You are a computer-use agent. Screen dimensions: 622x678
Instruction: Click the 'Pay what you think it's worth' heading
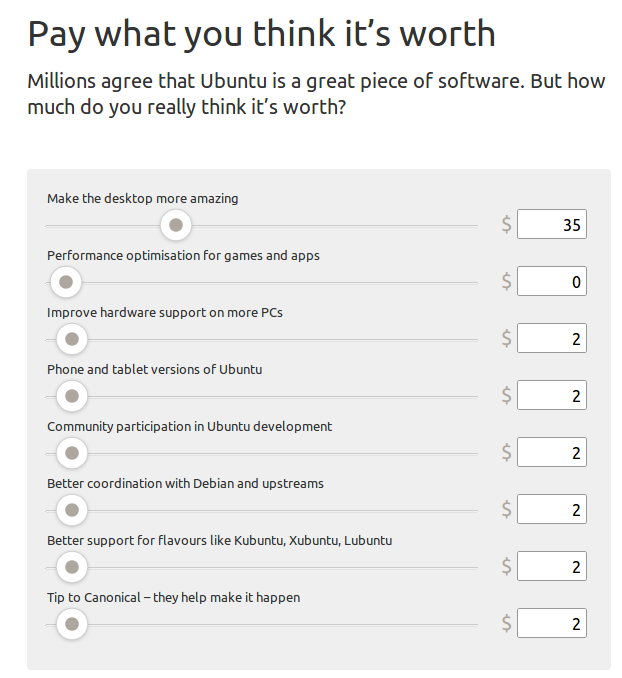click(261, 34)
